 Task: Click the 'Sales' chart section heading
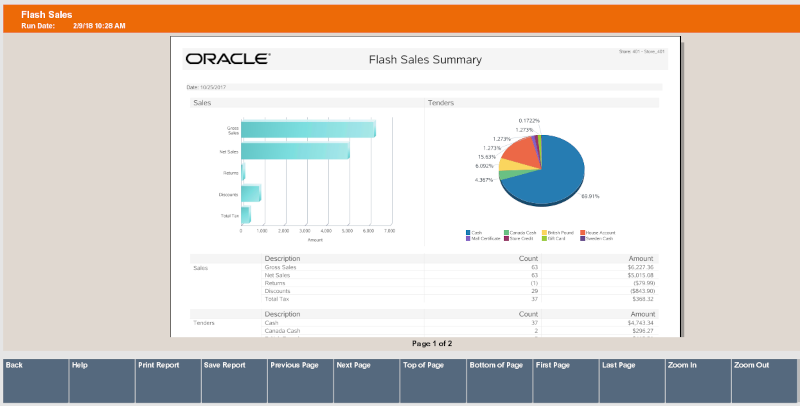(202, 103)
